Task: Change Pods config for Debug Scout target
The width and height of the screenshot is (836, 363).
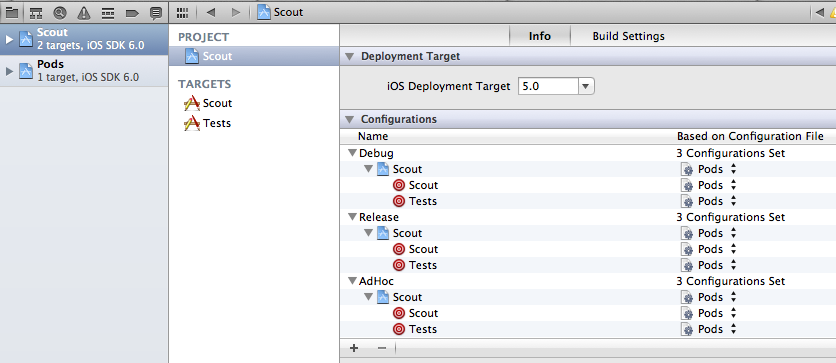Action: (x=709, y=185)
